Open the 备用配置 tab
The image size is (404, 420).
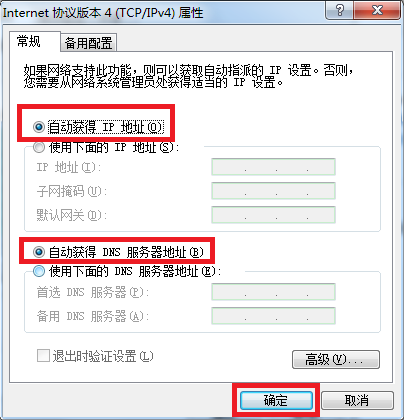click(88, 43)
